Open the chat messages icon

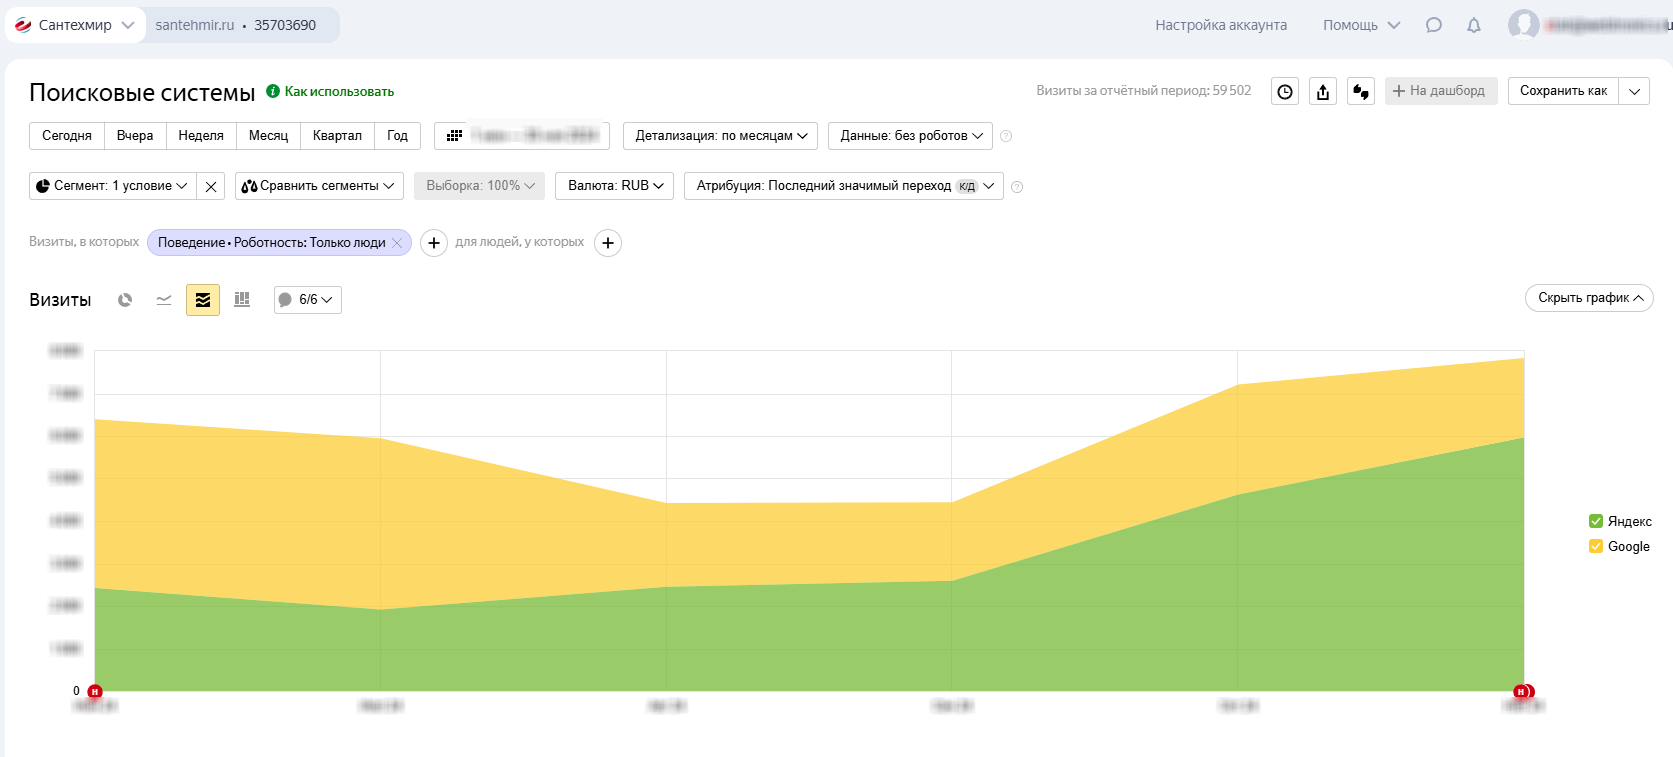tap(1433, 25)
